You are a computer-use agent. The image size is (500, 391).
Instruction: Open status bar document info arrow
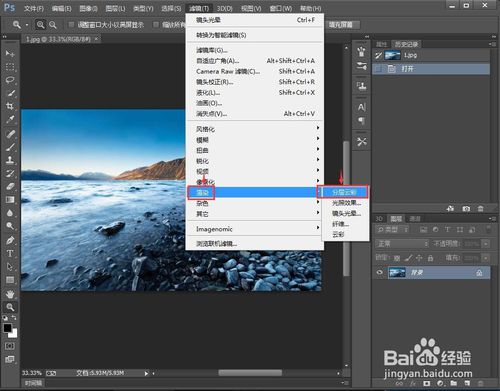point(146,374)
